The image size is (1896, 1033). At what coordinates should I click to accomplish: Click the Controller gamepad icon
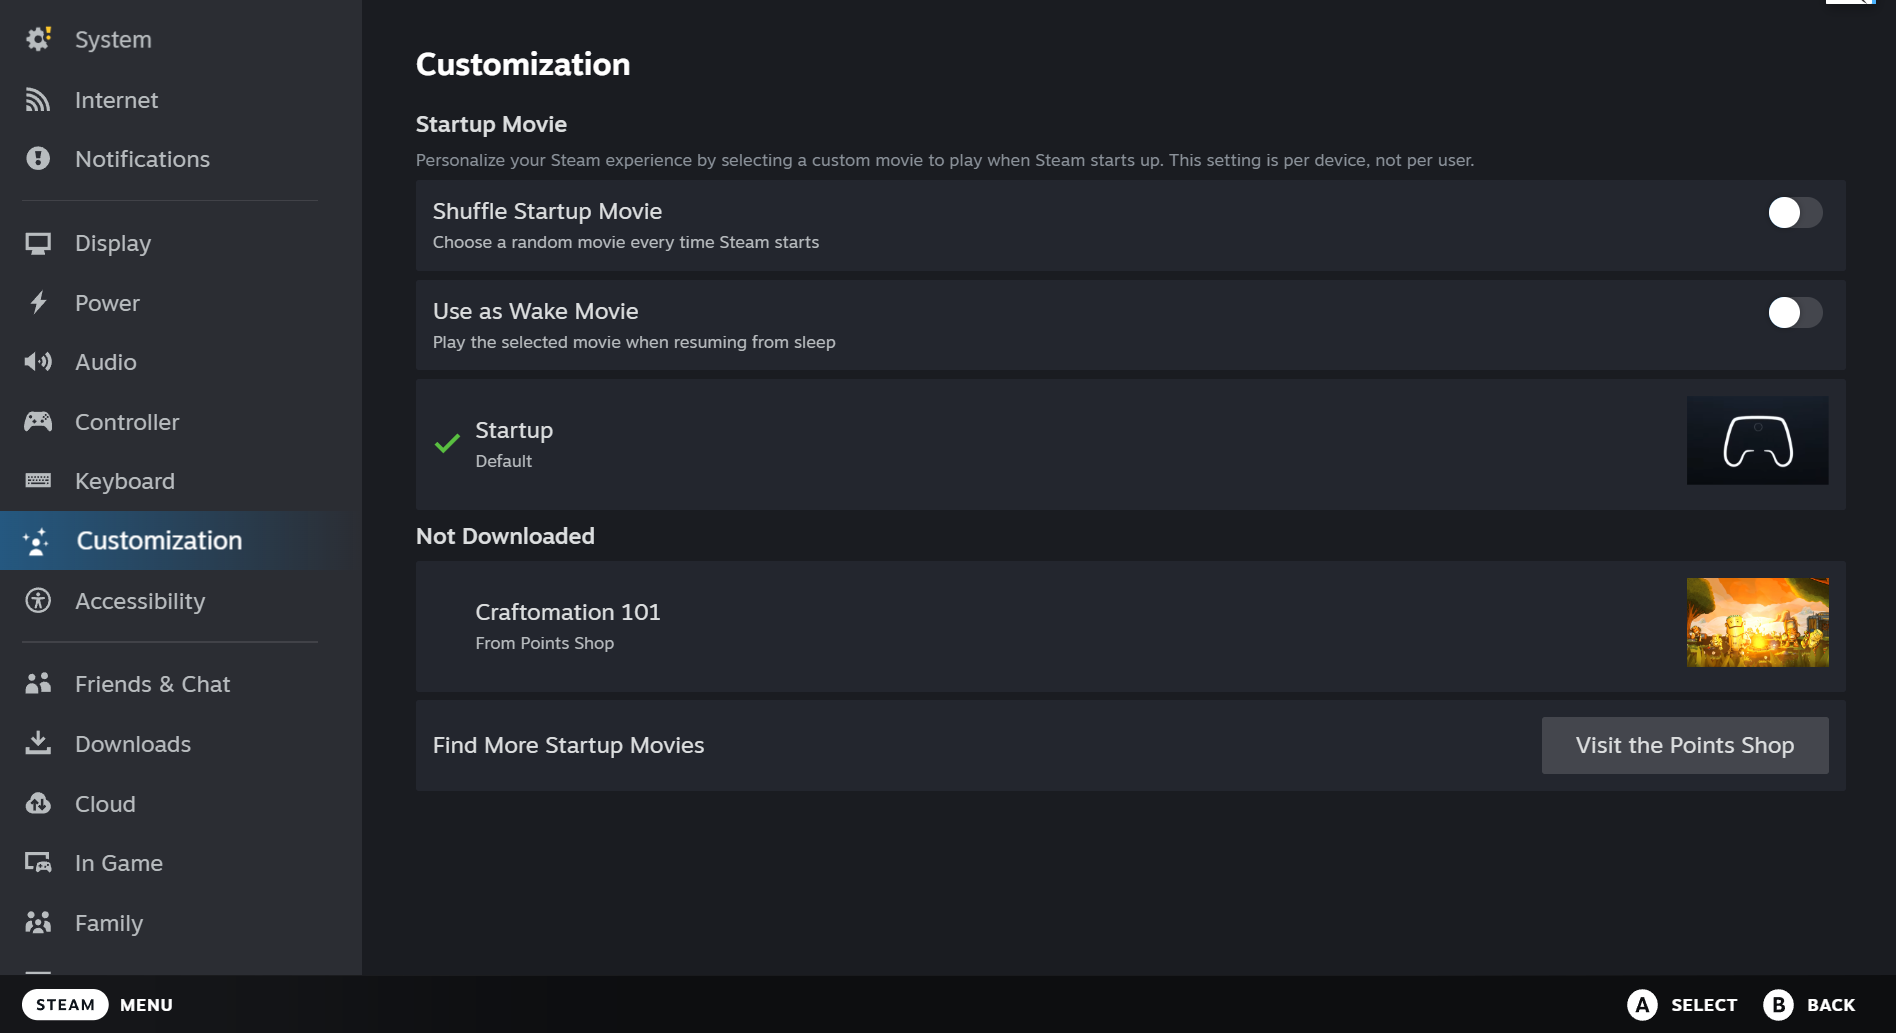[x=38, y=422]
